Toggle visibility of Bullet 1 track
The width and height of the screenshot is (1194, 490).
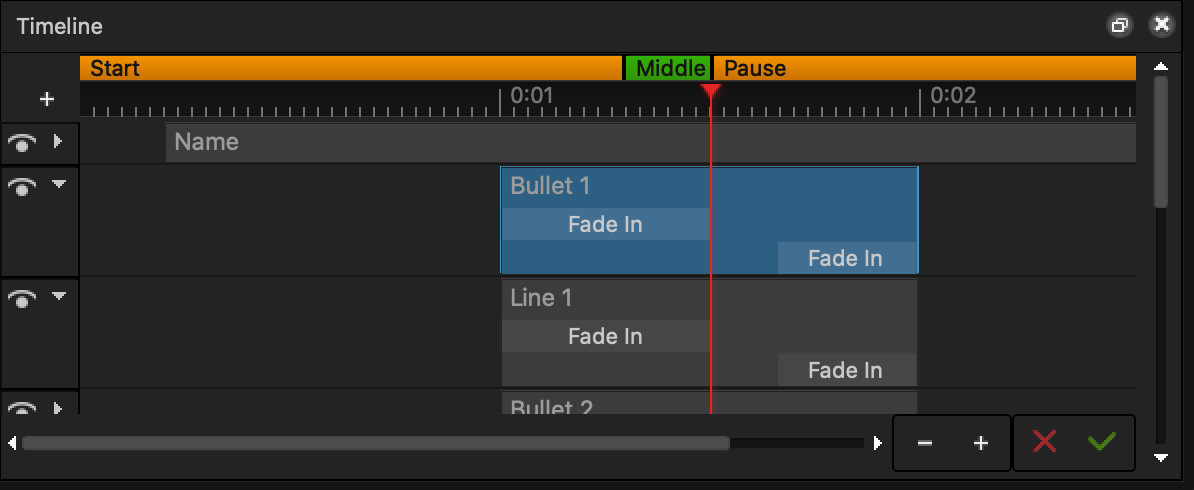[22, 185]
